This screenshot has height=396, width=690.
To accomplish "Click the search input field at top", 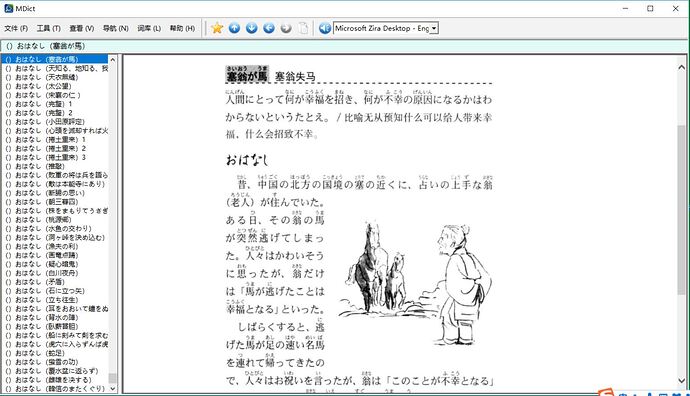I will pyautogui.click(x=344, y=46).
